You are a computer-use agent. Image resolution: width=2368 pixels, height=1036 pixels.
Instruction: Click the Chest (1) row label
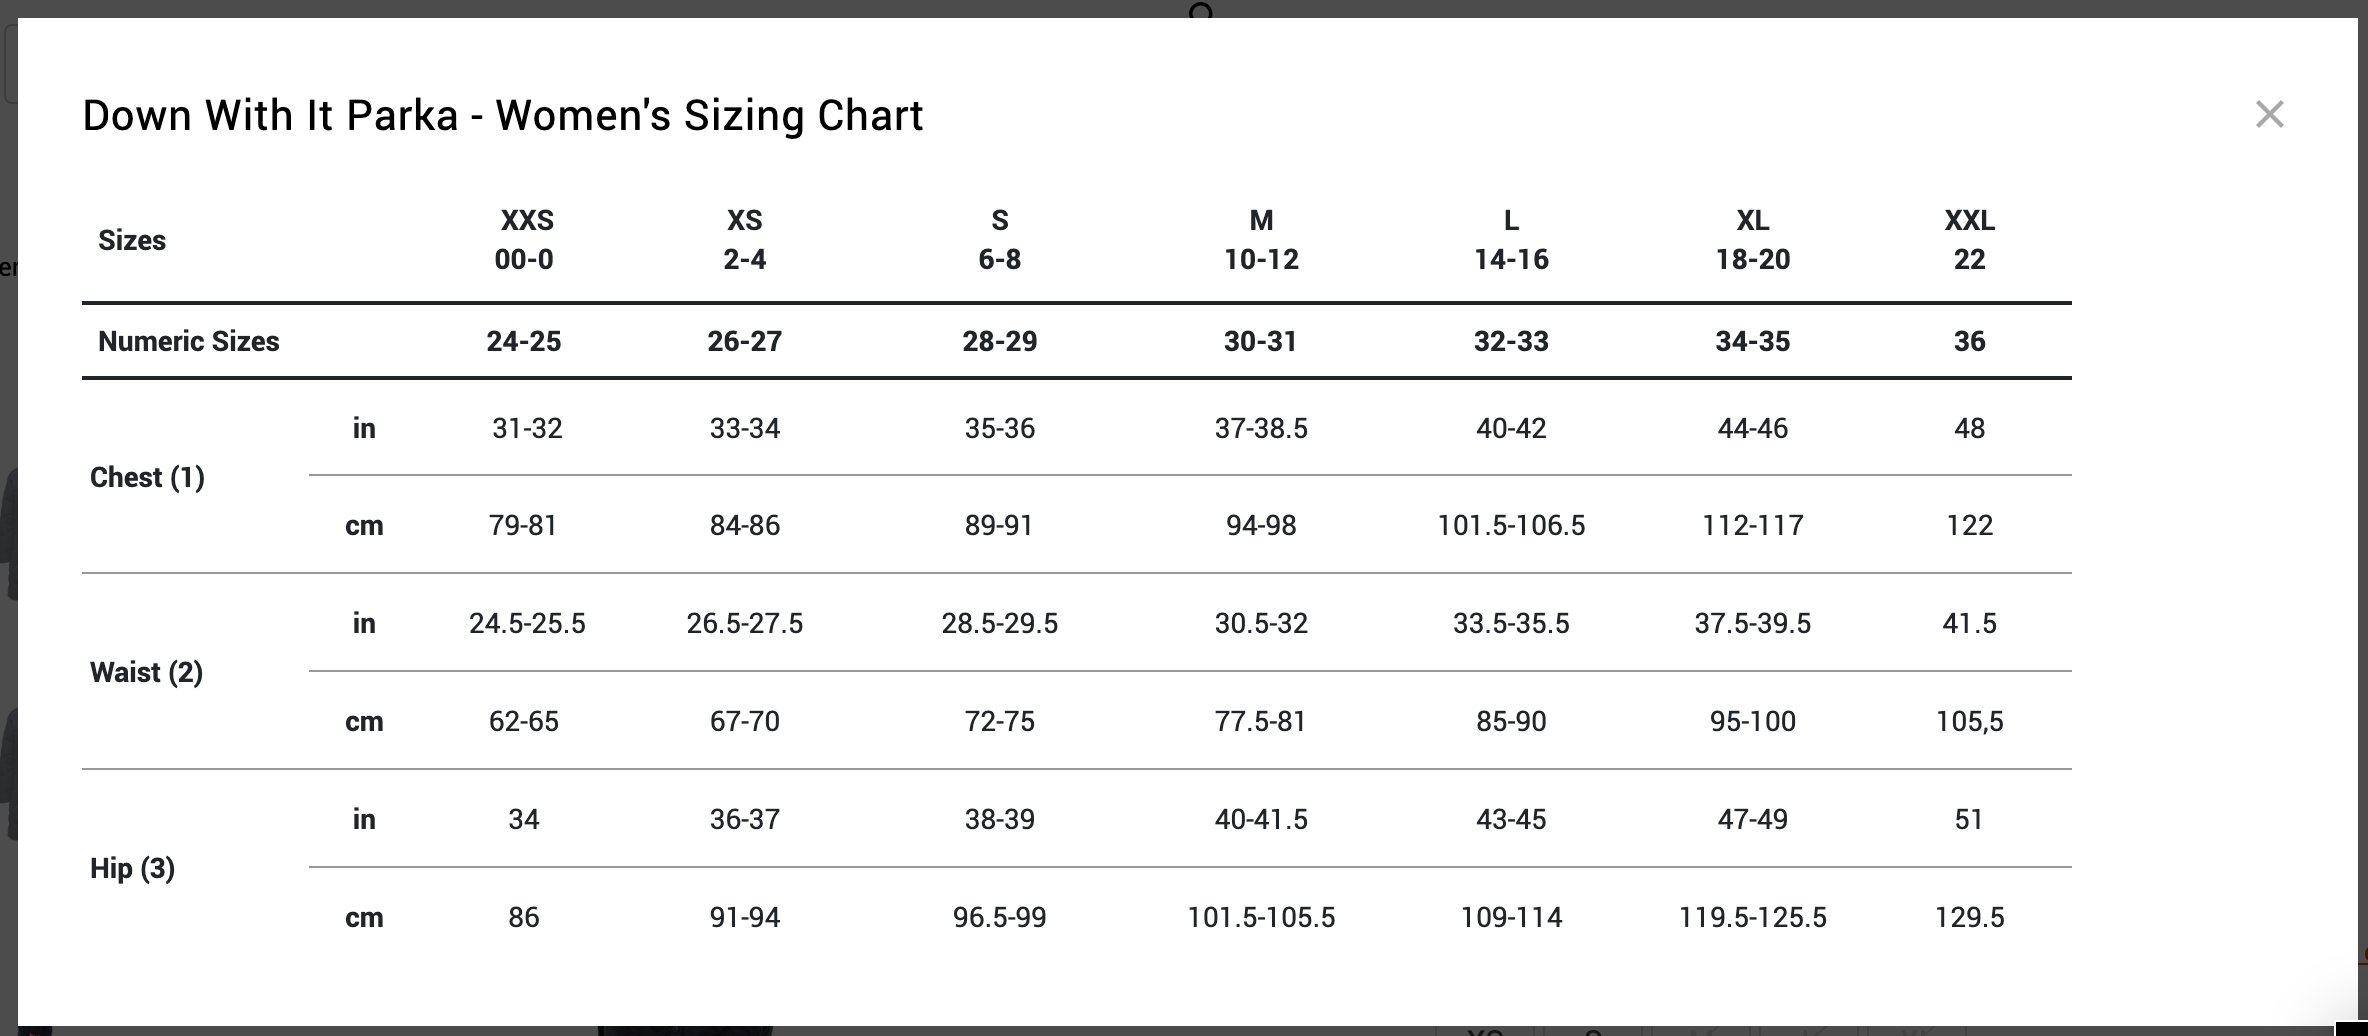point(147,477)
